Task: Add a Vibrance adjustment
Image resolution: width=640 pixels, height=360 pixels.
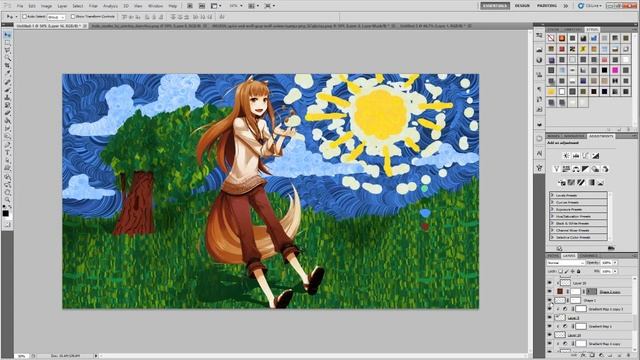Action: coord(556,169)
